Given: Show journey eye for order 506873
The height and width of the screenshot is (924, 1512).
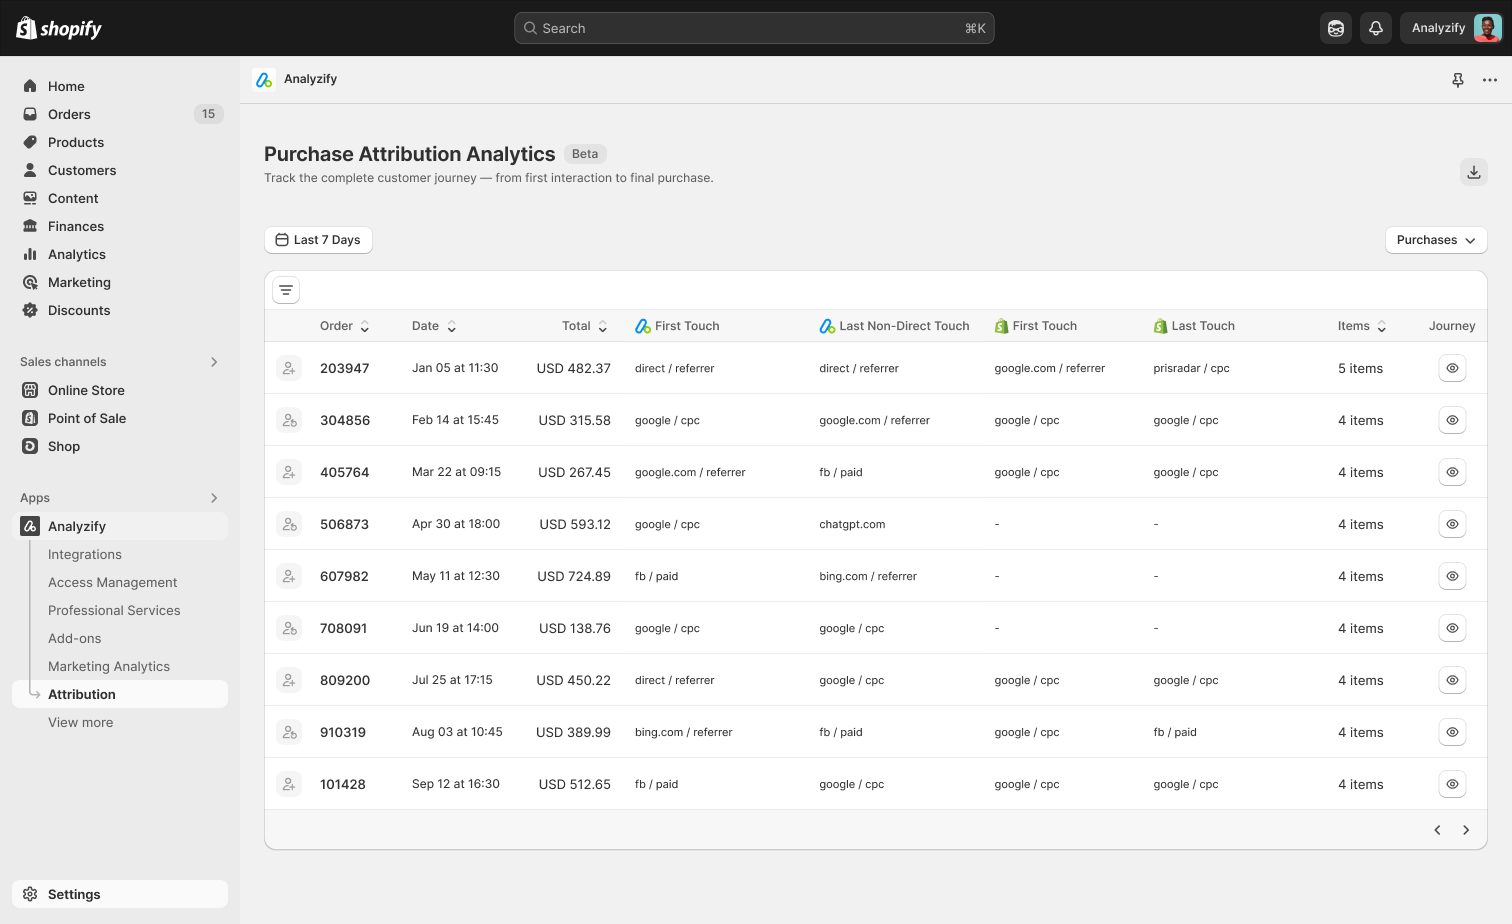Looking at the screenshot, I should [x=1452, y=524].
